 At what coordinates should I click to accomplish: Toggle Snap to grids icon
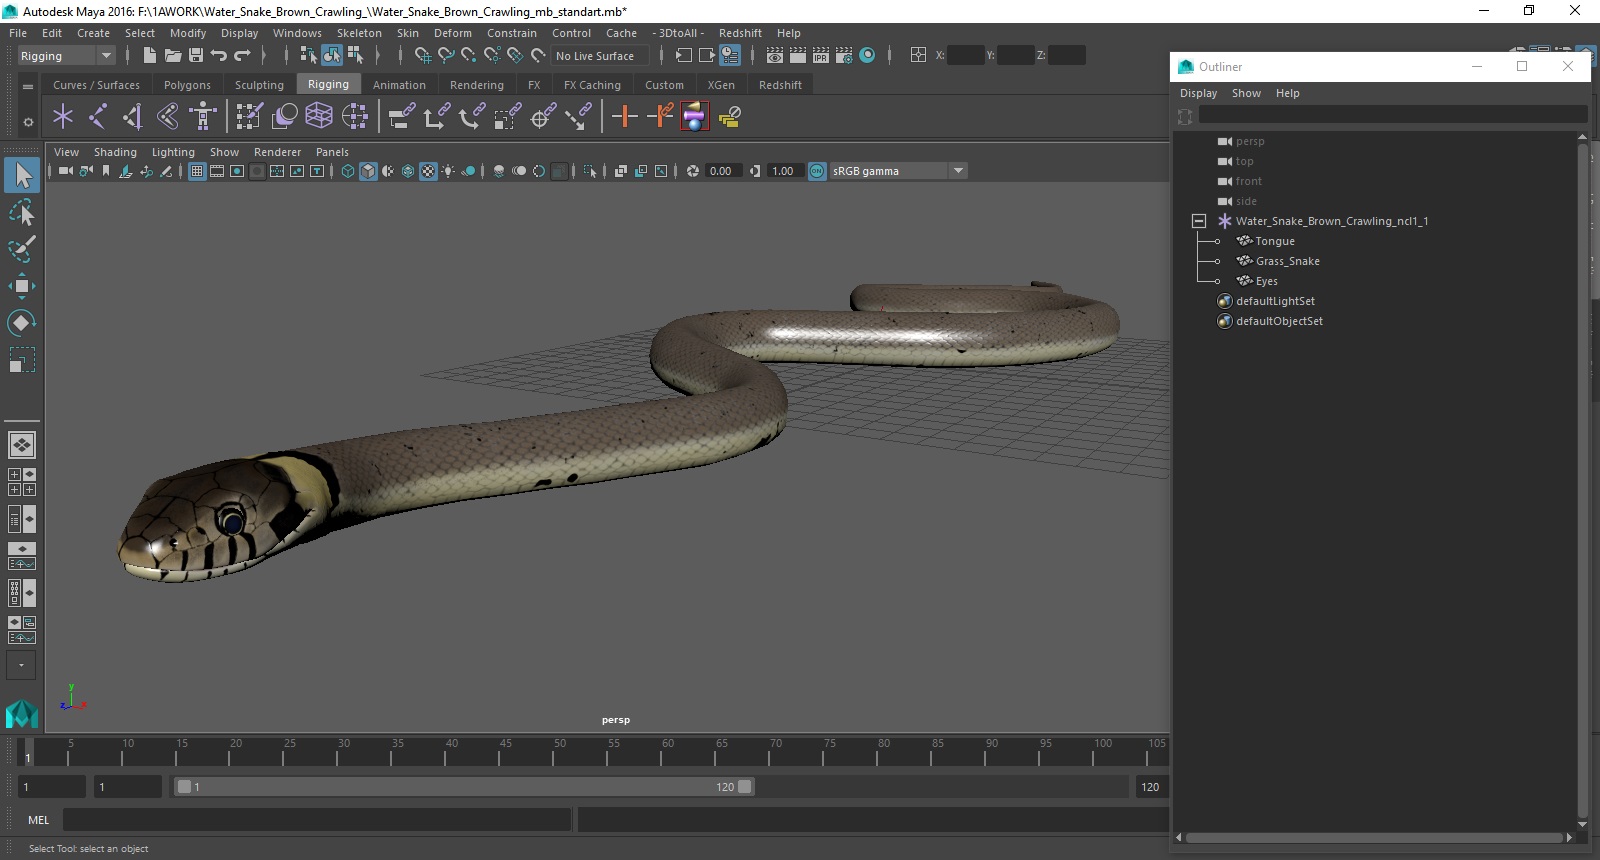[x=423, y=55]
